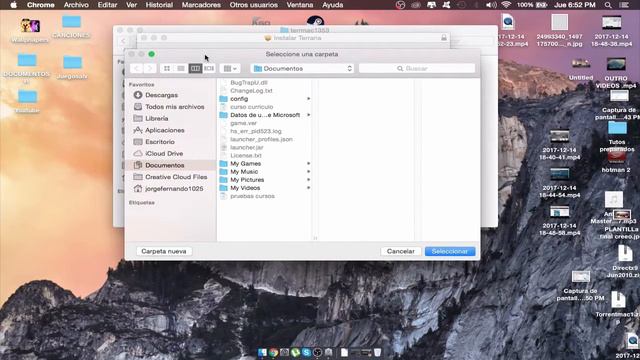The height and width of the screenshot is (360, 640).
Task: Select the config folder
Action: coord(265,99)
